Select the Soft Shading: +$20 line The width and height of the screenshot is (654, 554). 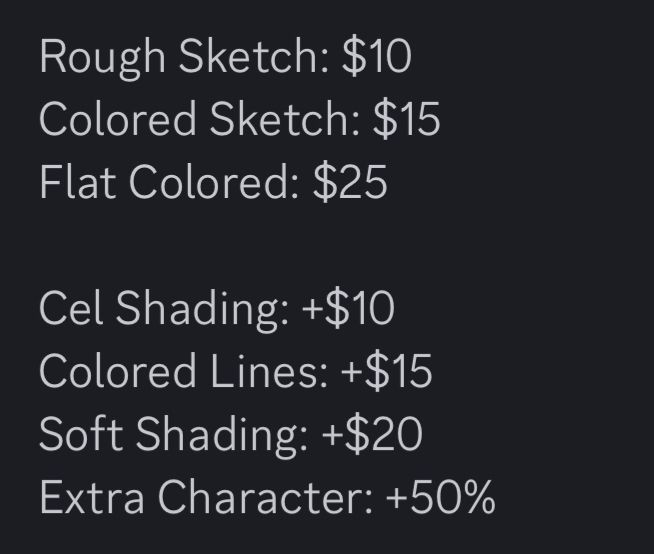(x=231, y=436)
